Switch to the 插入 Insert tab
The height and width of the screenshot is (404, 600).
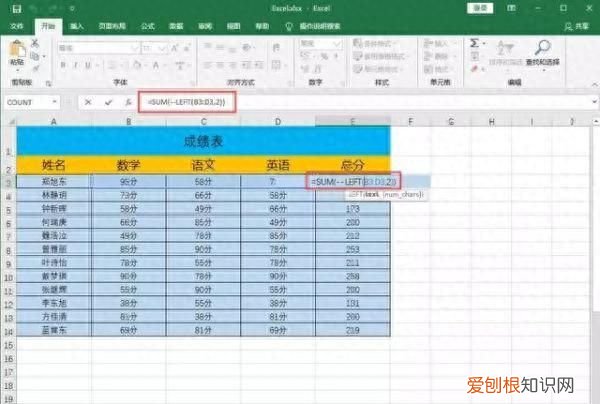(77, 26)
